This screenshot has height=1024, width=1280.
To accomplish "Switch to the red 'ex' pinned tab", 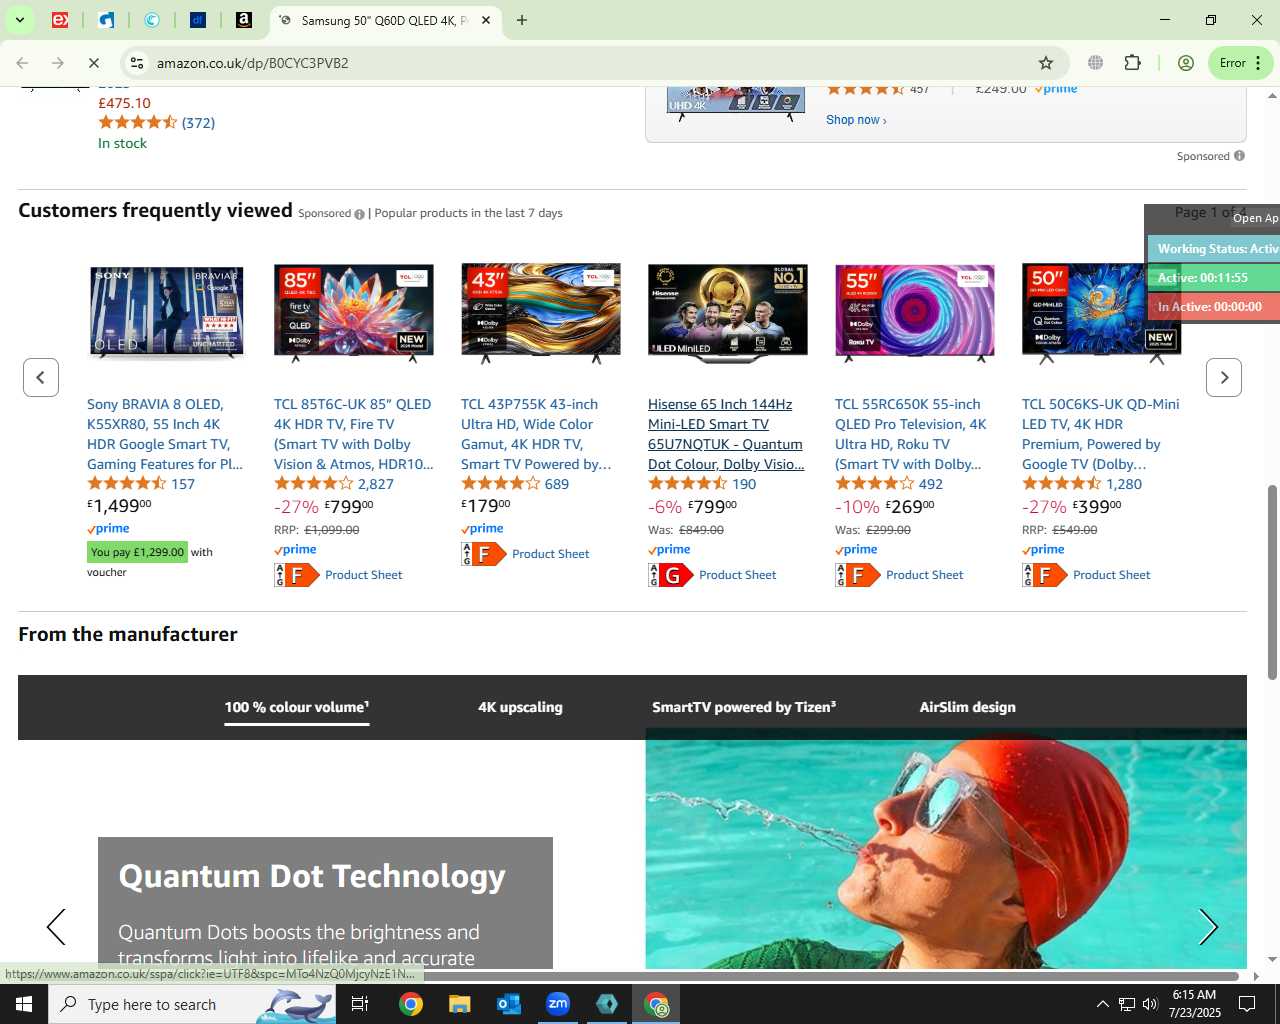I will point(60,20).
